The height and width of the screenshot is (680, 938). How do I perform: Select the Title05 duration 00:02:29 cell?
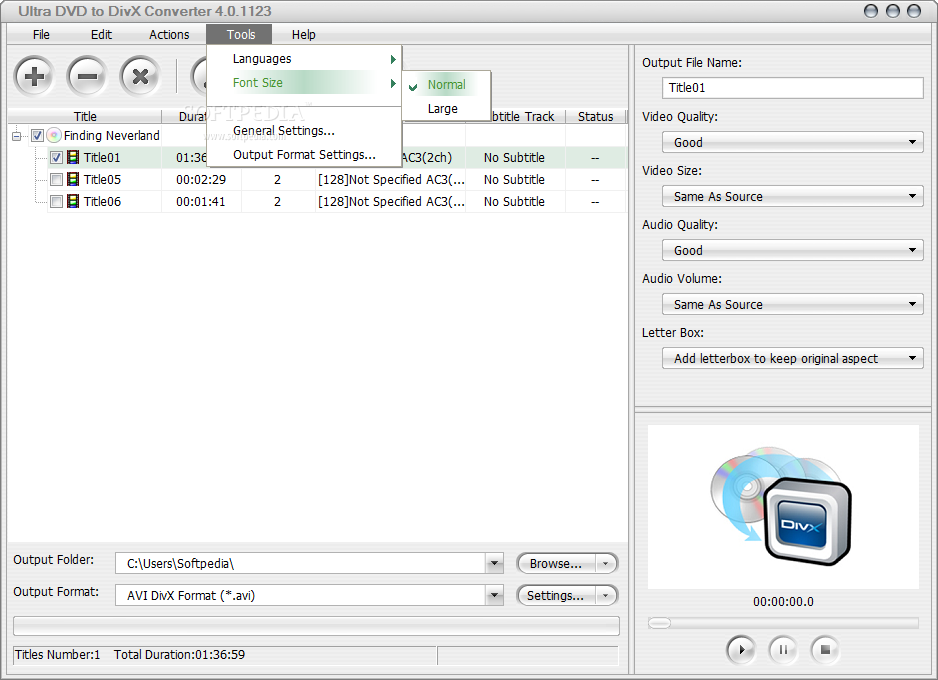[201, 179]
